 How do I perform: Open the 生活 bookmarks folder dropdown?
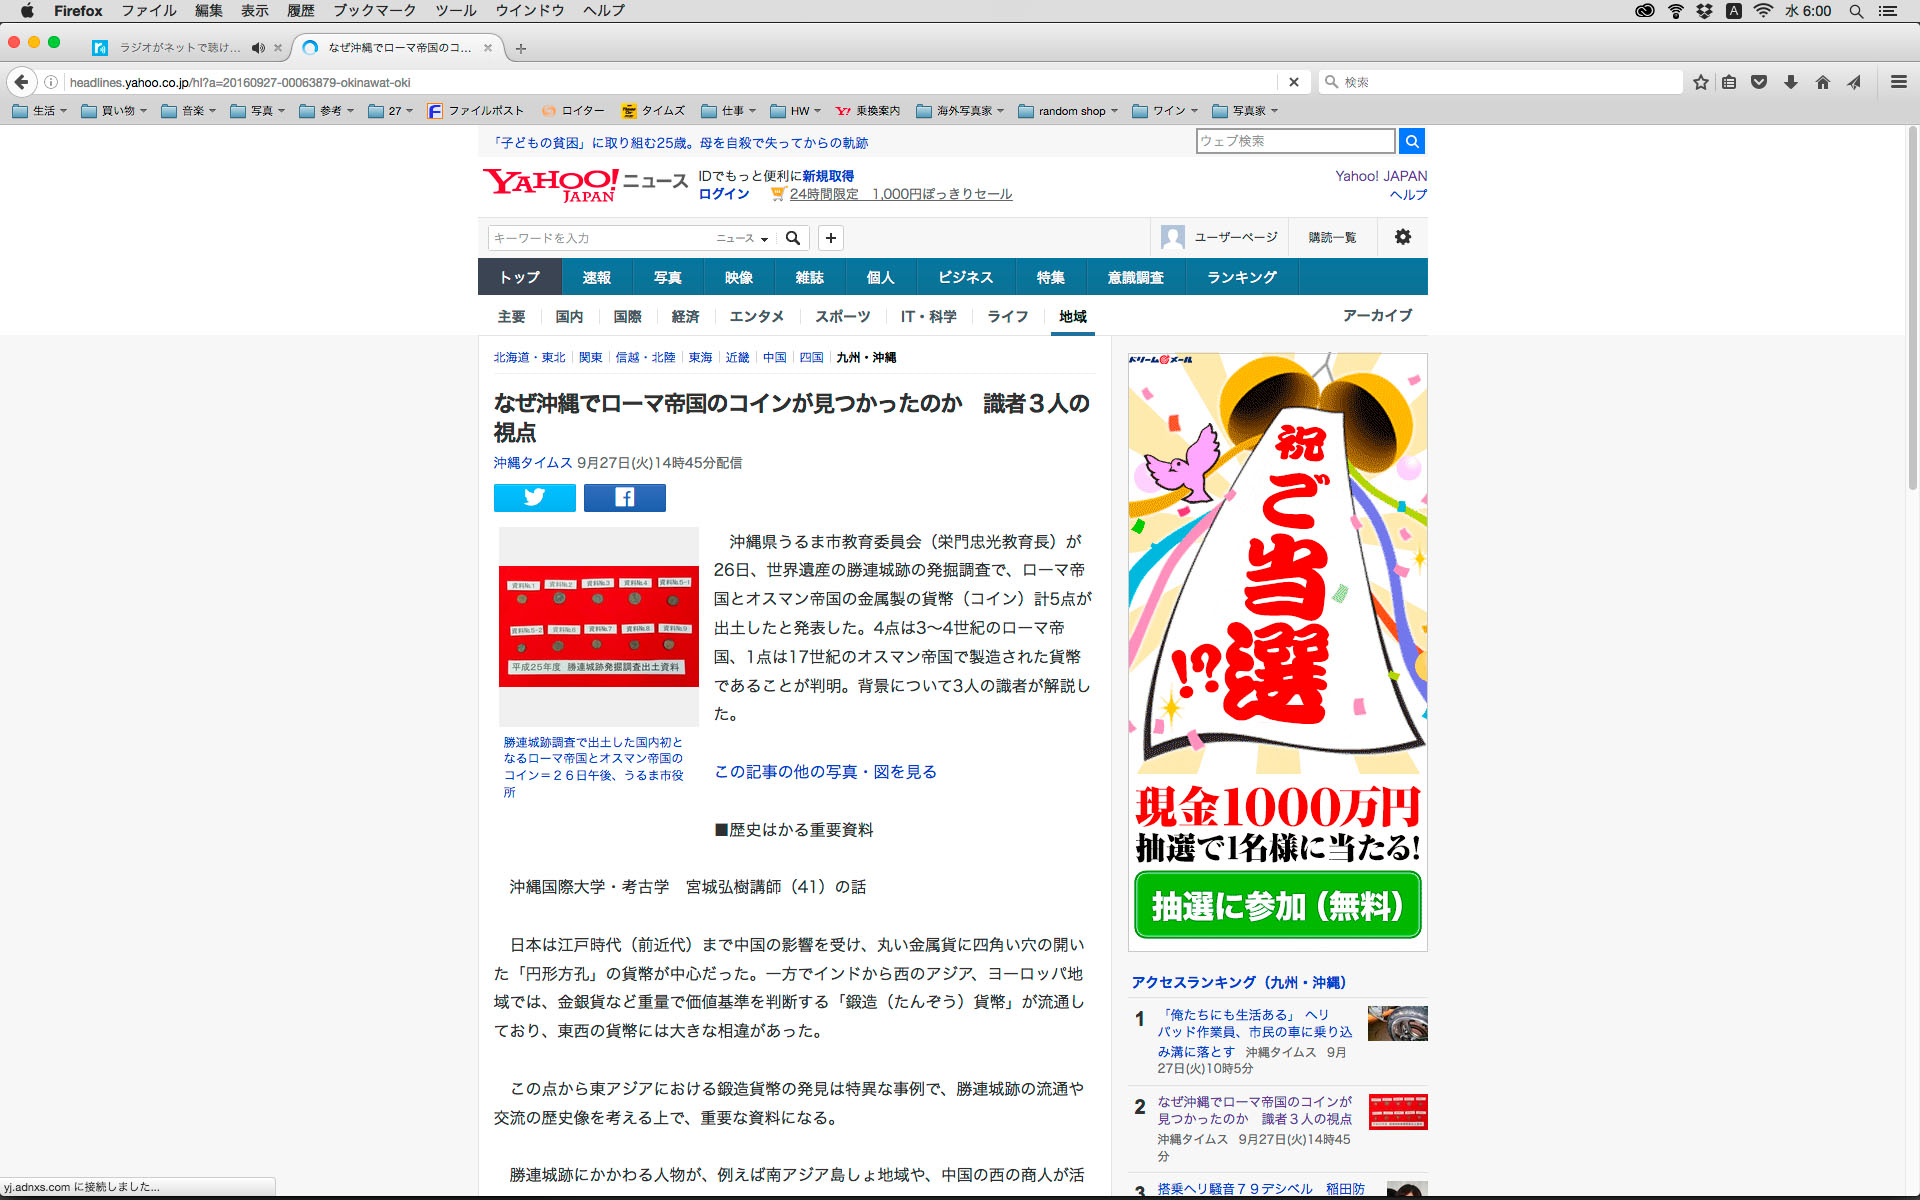point(40,111)
